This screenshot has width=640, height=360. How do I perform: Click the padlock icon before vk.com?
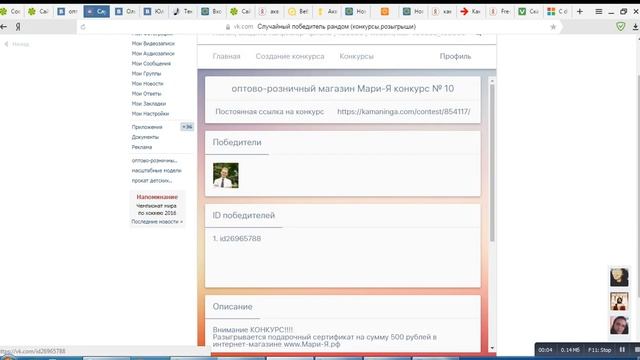[x=228, y=27]
